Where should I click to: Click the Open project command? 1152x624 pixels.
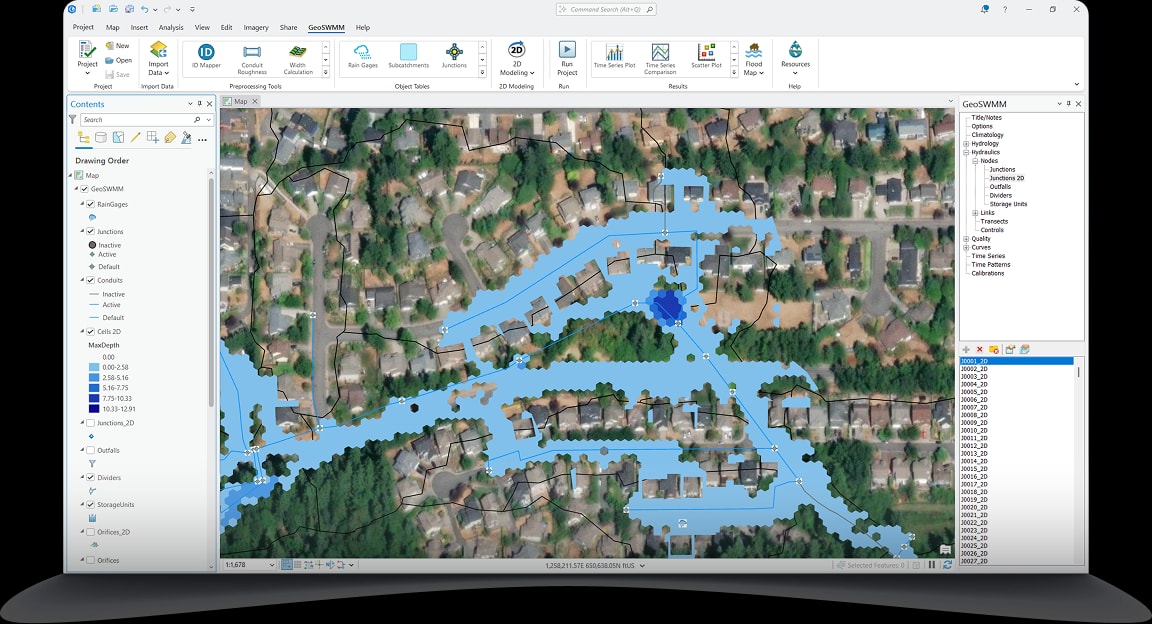[x=118, y=58]
